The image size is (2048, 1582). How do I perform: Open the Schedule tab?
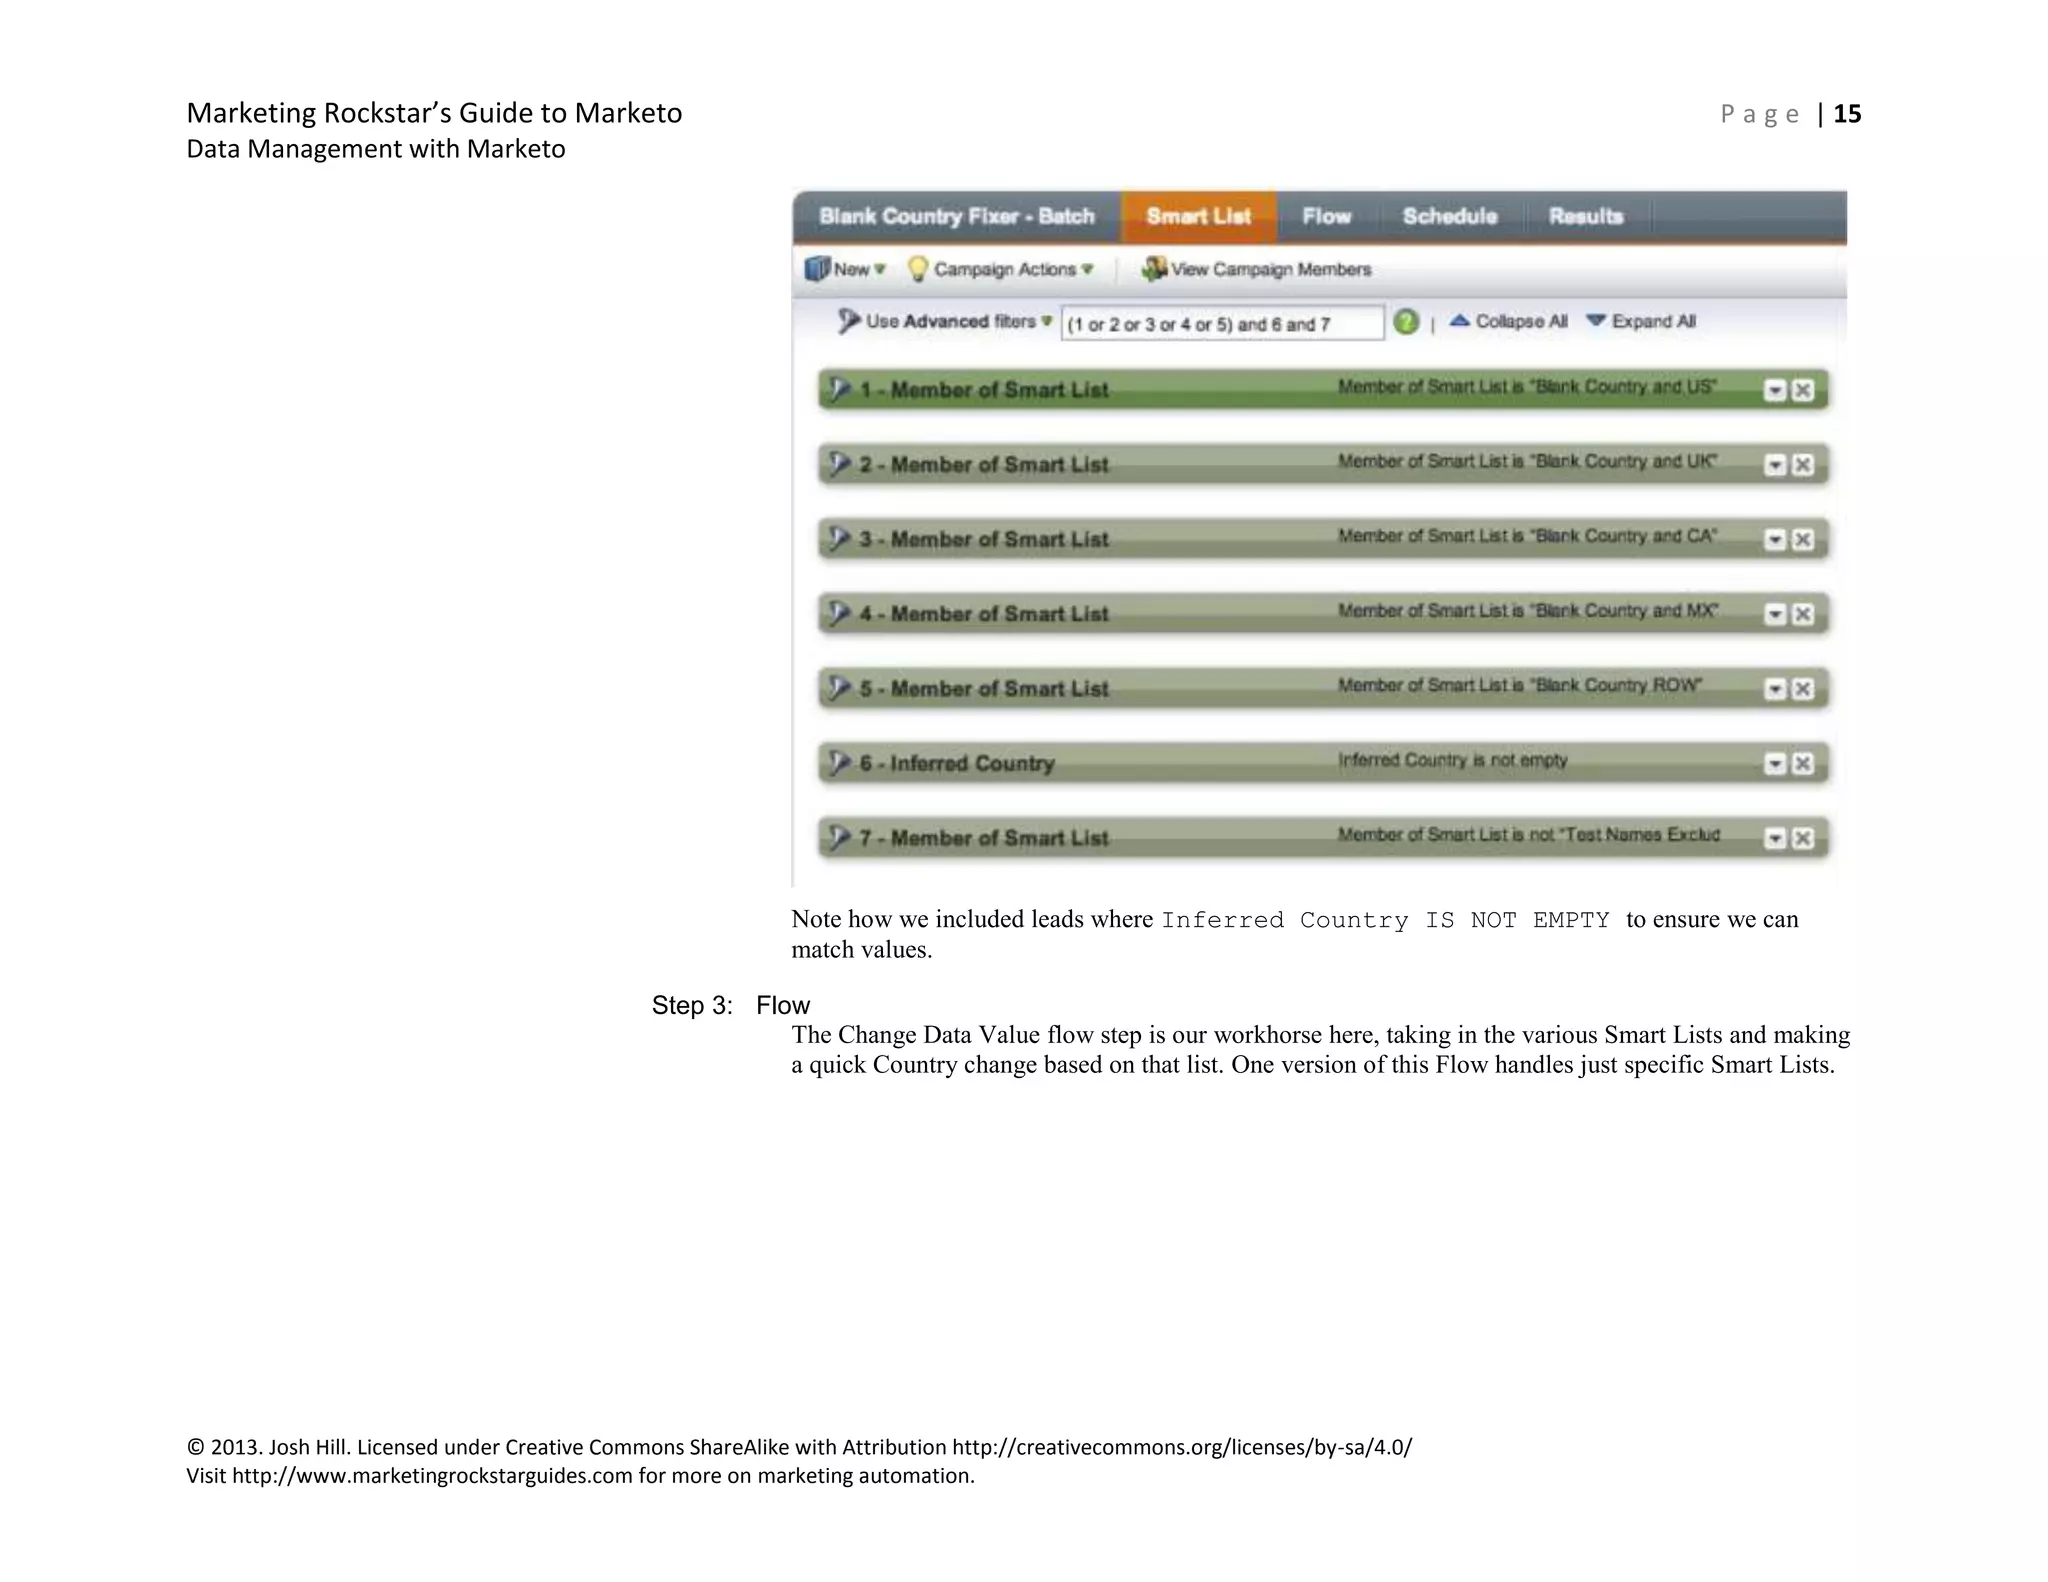(1449, 216)
